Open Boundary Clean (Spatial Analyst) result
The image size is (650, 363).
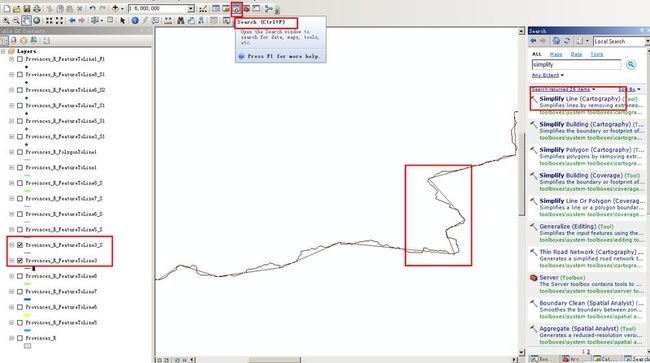[x=587, y=303]
